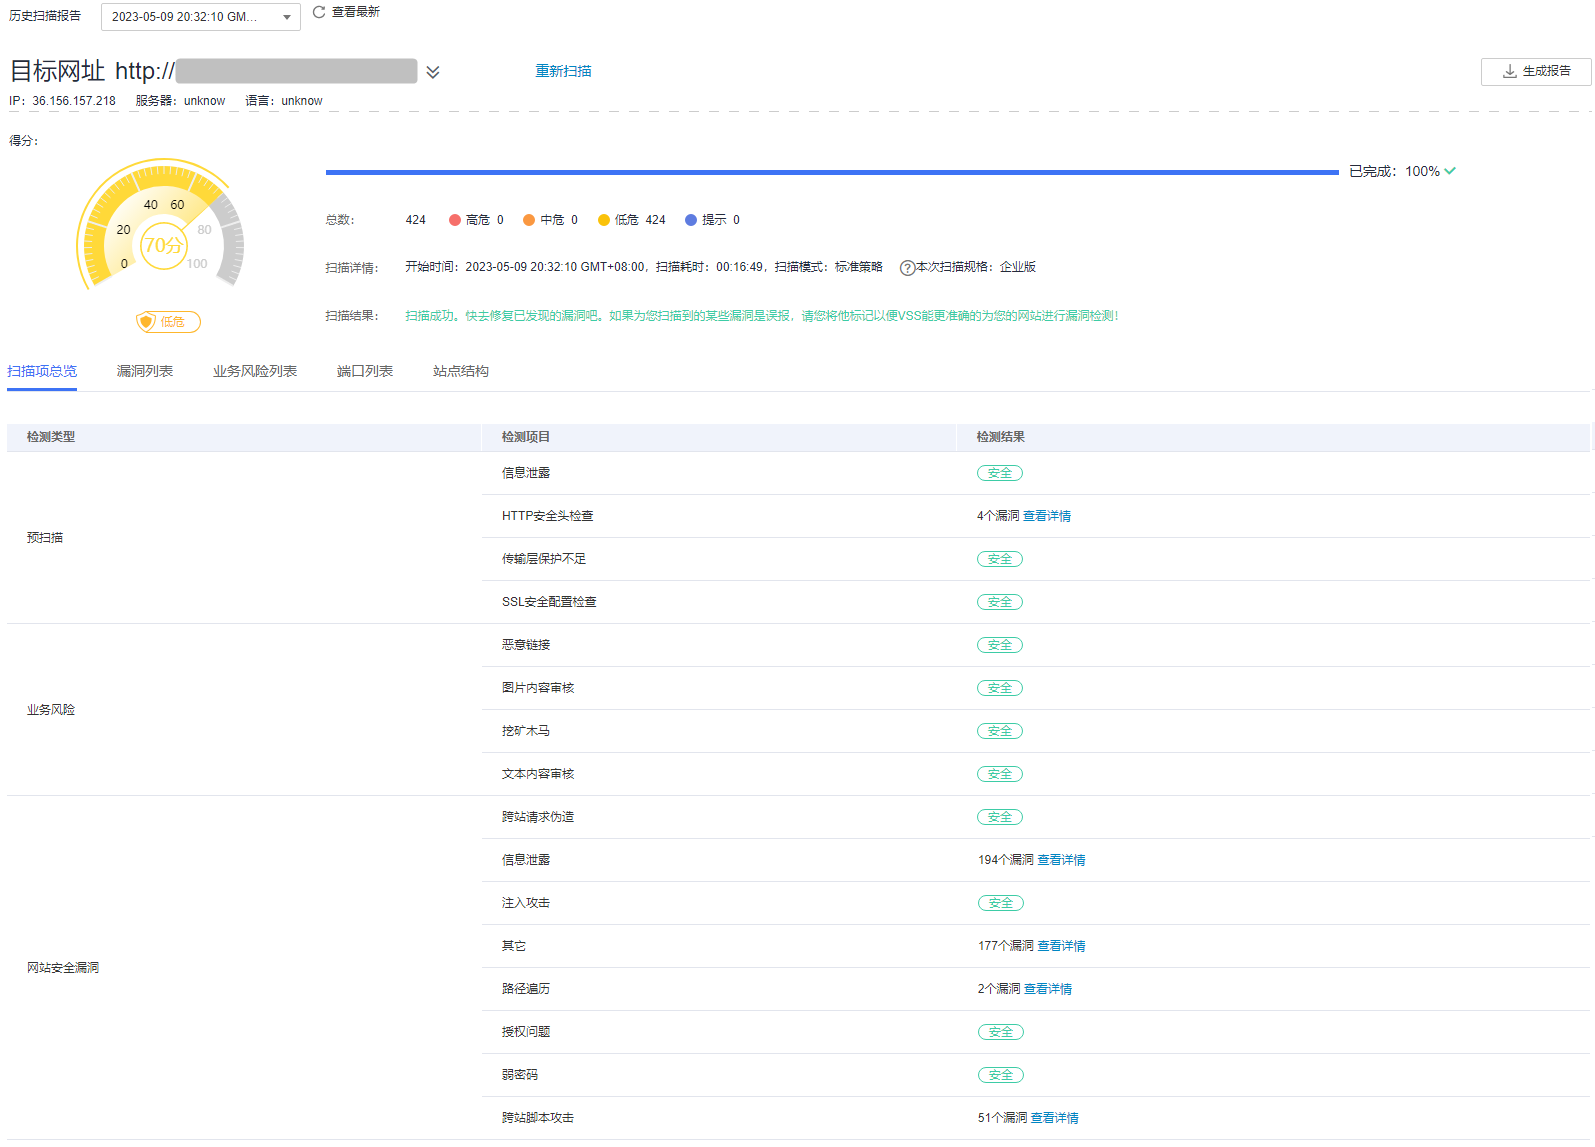View details for 跨站脚本攻击 51个漏洞
Image resolution: width=1595 pixels, height=1147 pixels.
1054,1118
